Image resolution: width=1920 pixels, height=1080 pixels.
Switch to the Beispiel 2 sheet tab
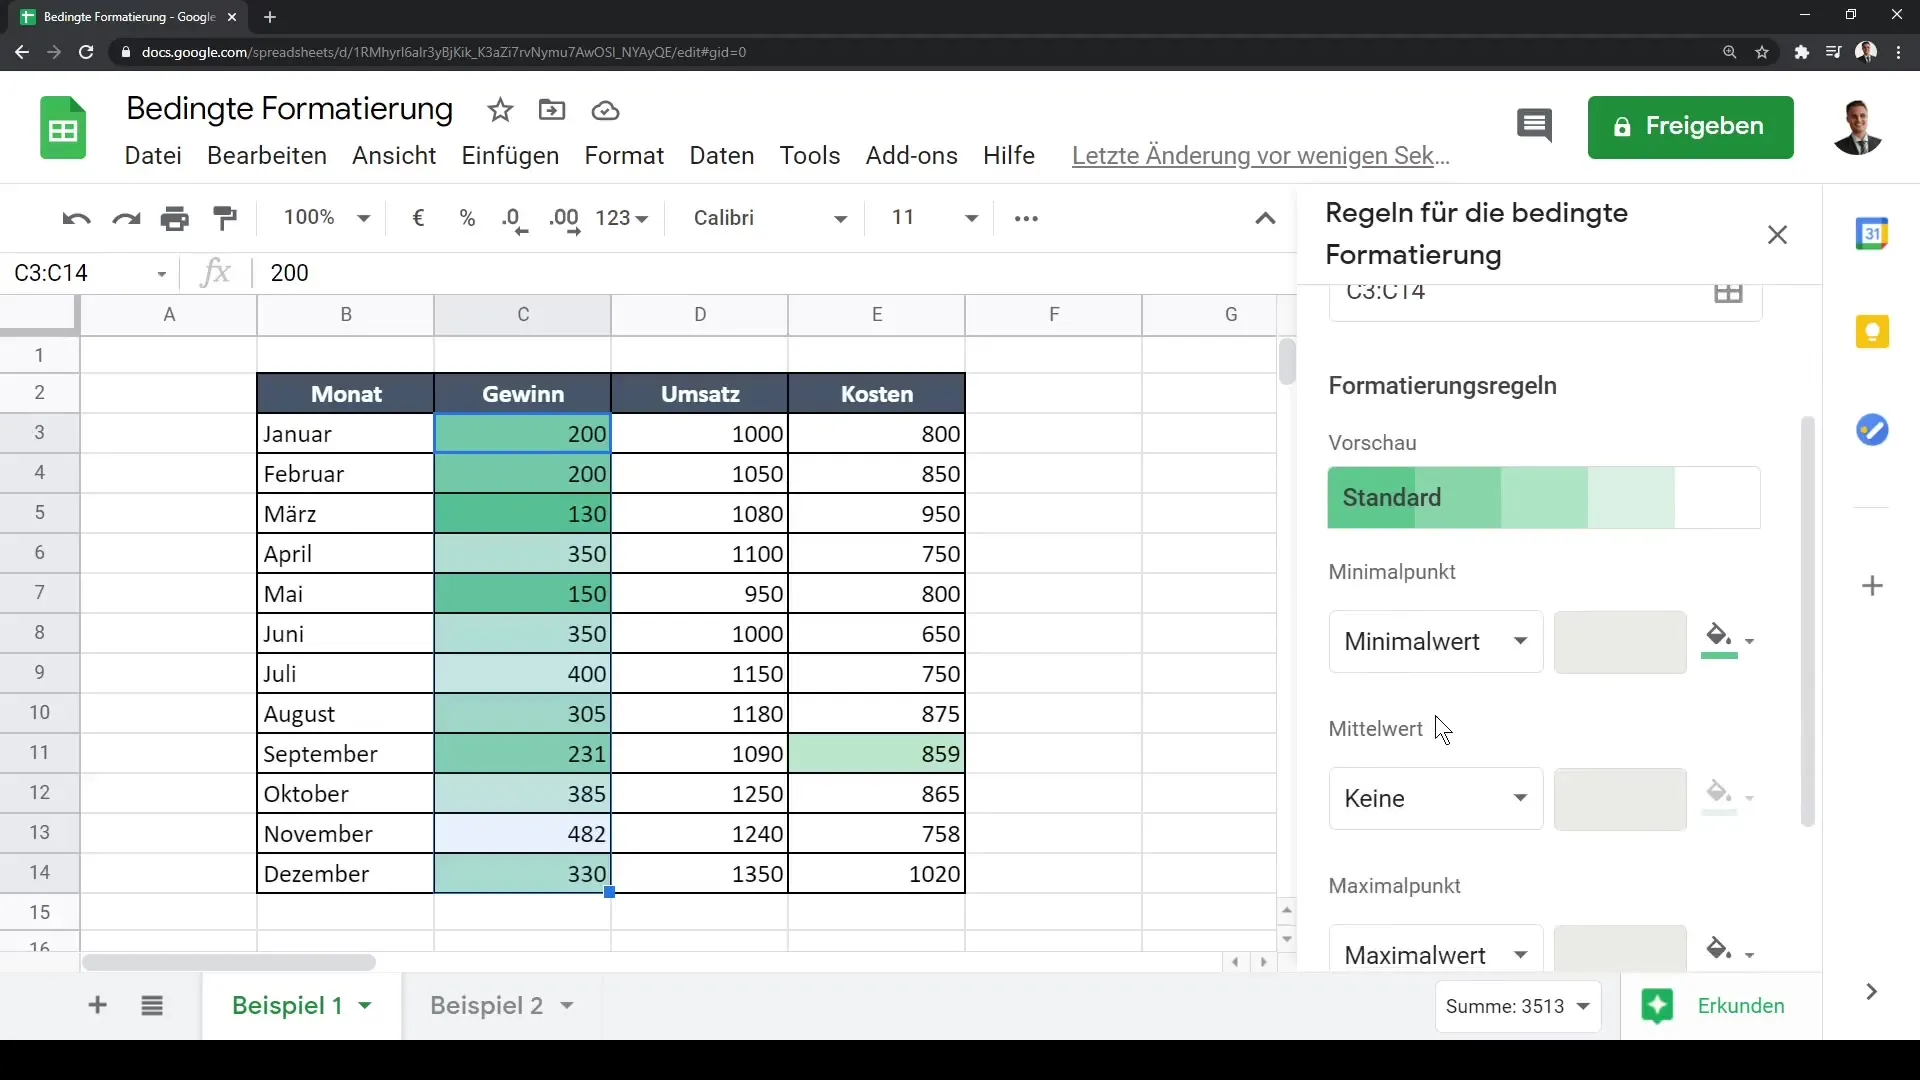[486, 1006]
